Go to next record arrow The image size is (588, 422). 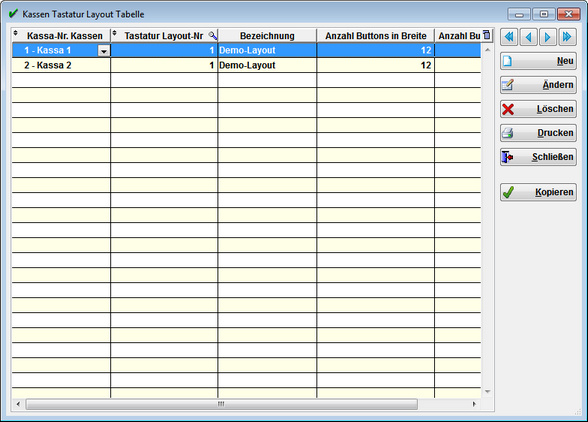548,37
